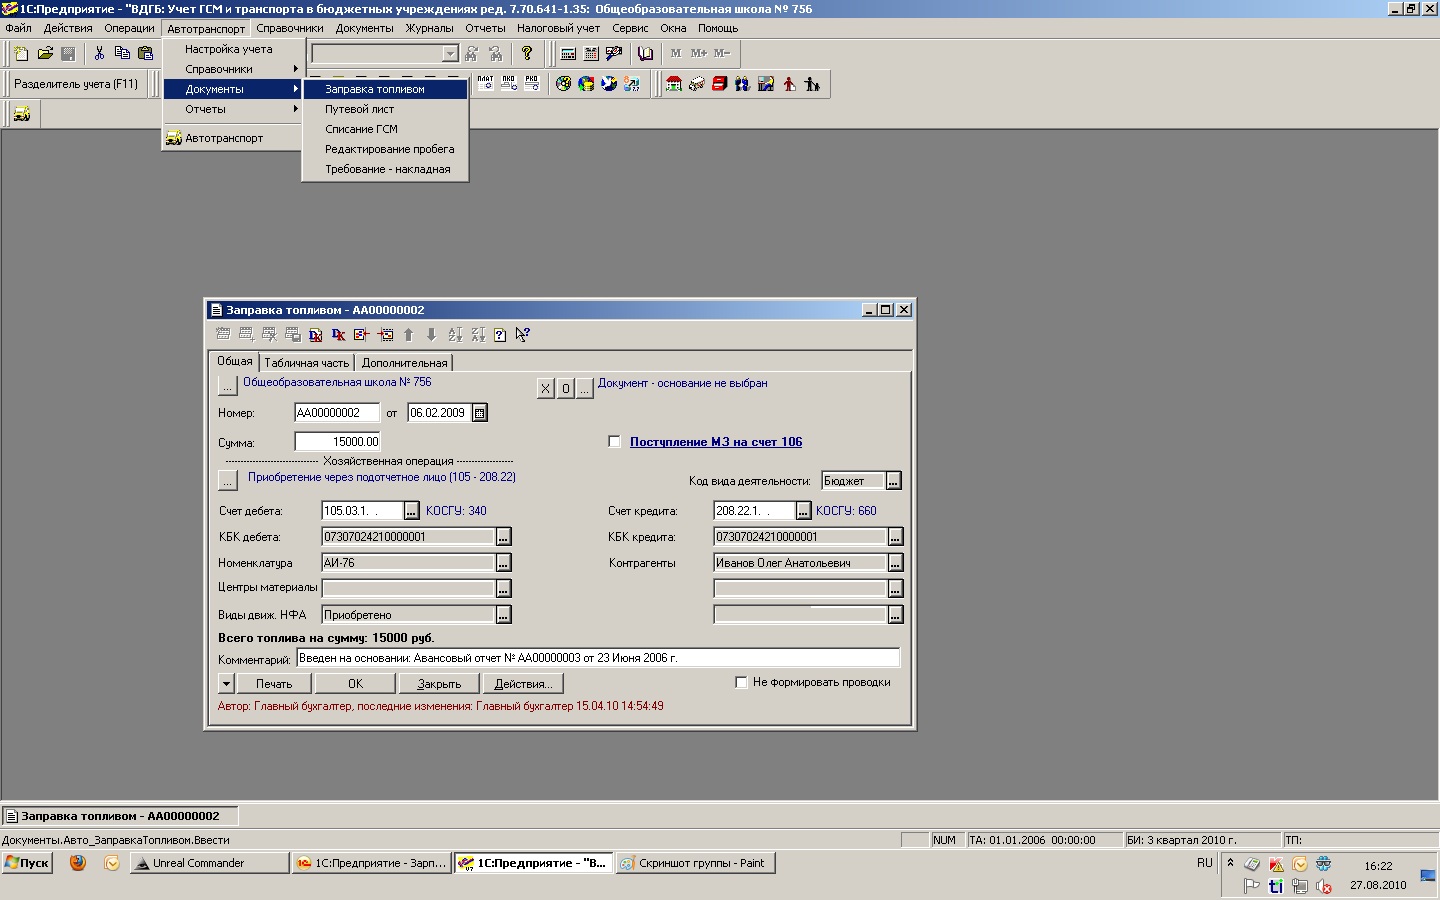Switch to the Дополнительная tab
Image resolution: width=1440 pixels, height=900 pixels.
pyautogui.click(x=404, y=363)
